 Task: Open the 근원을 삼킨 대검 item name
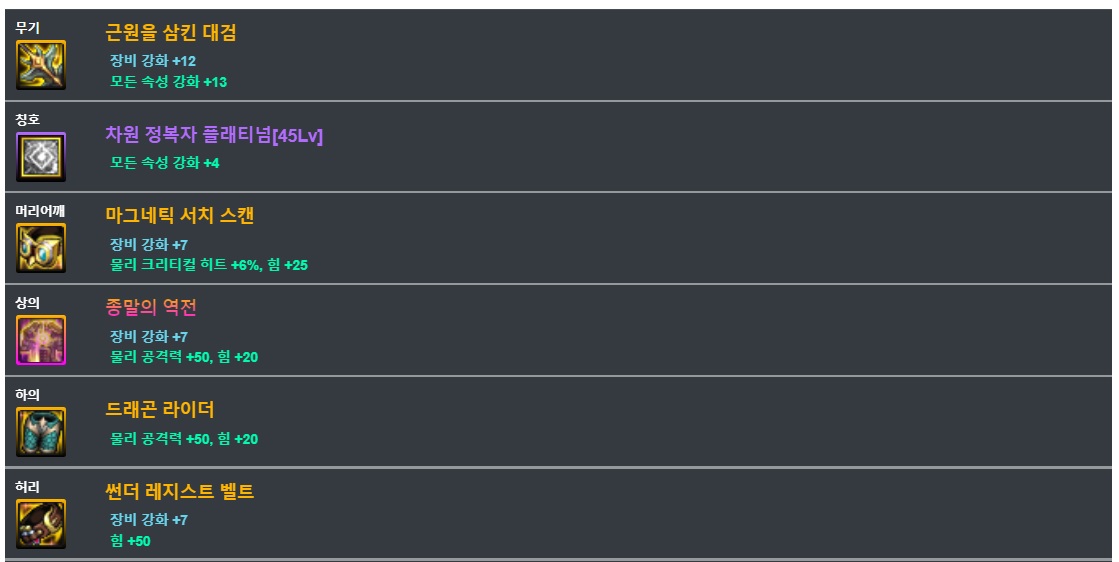click(171, 33)
